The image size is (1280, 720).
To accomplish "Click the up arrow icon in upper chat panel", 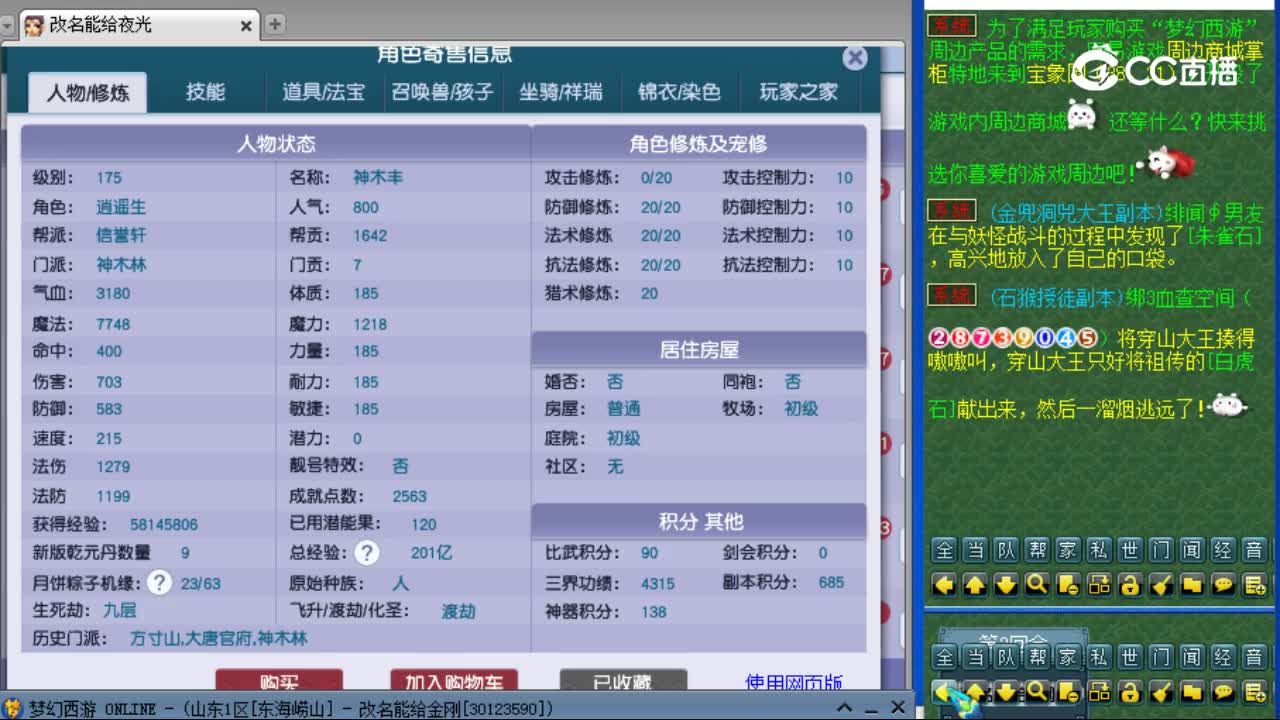I will click(x=974, y=585).
